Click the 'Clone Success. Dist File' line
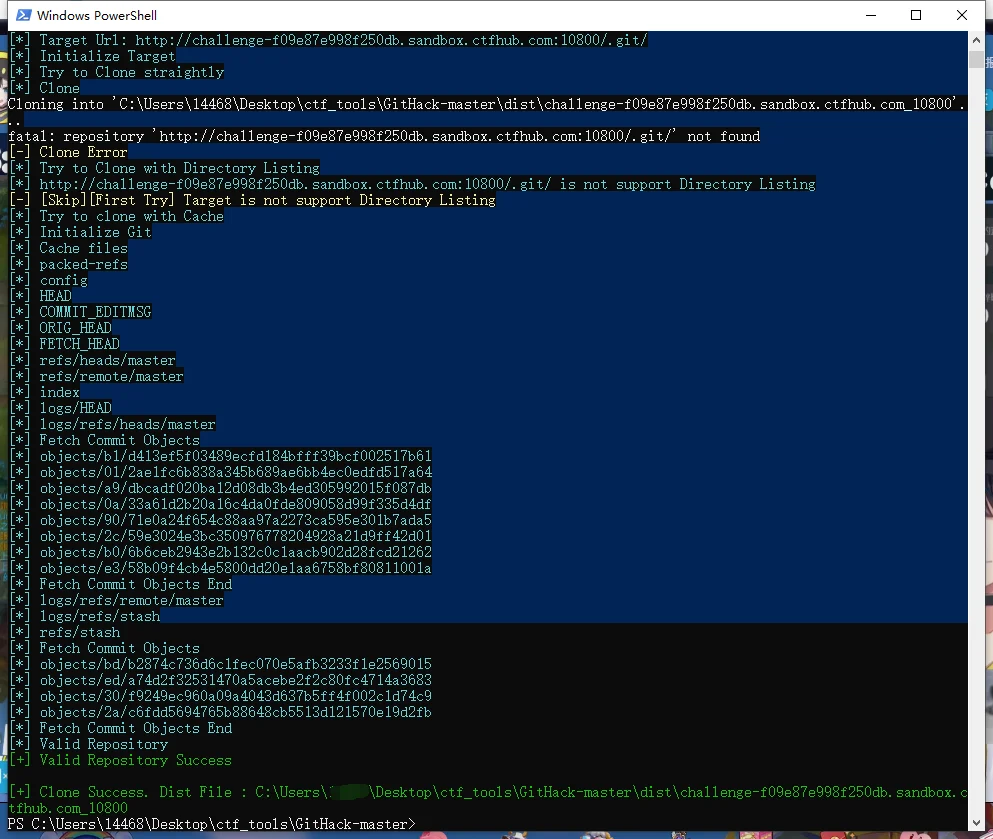Screen dimensions: 993x839 pos(480,792)
